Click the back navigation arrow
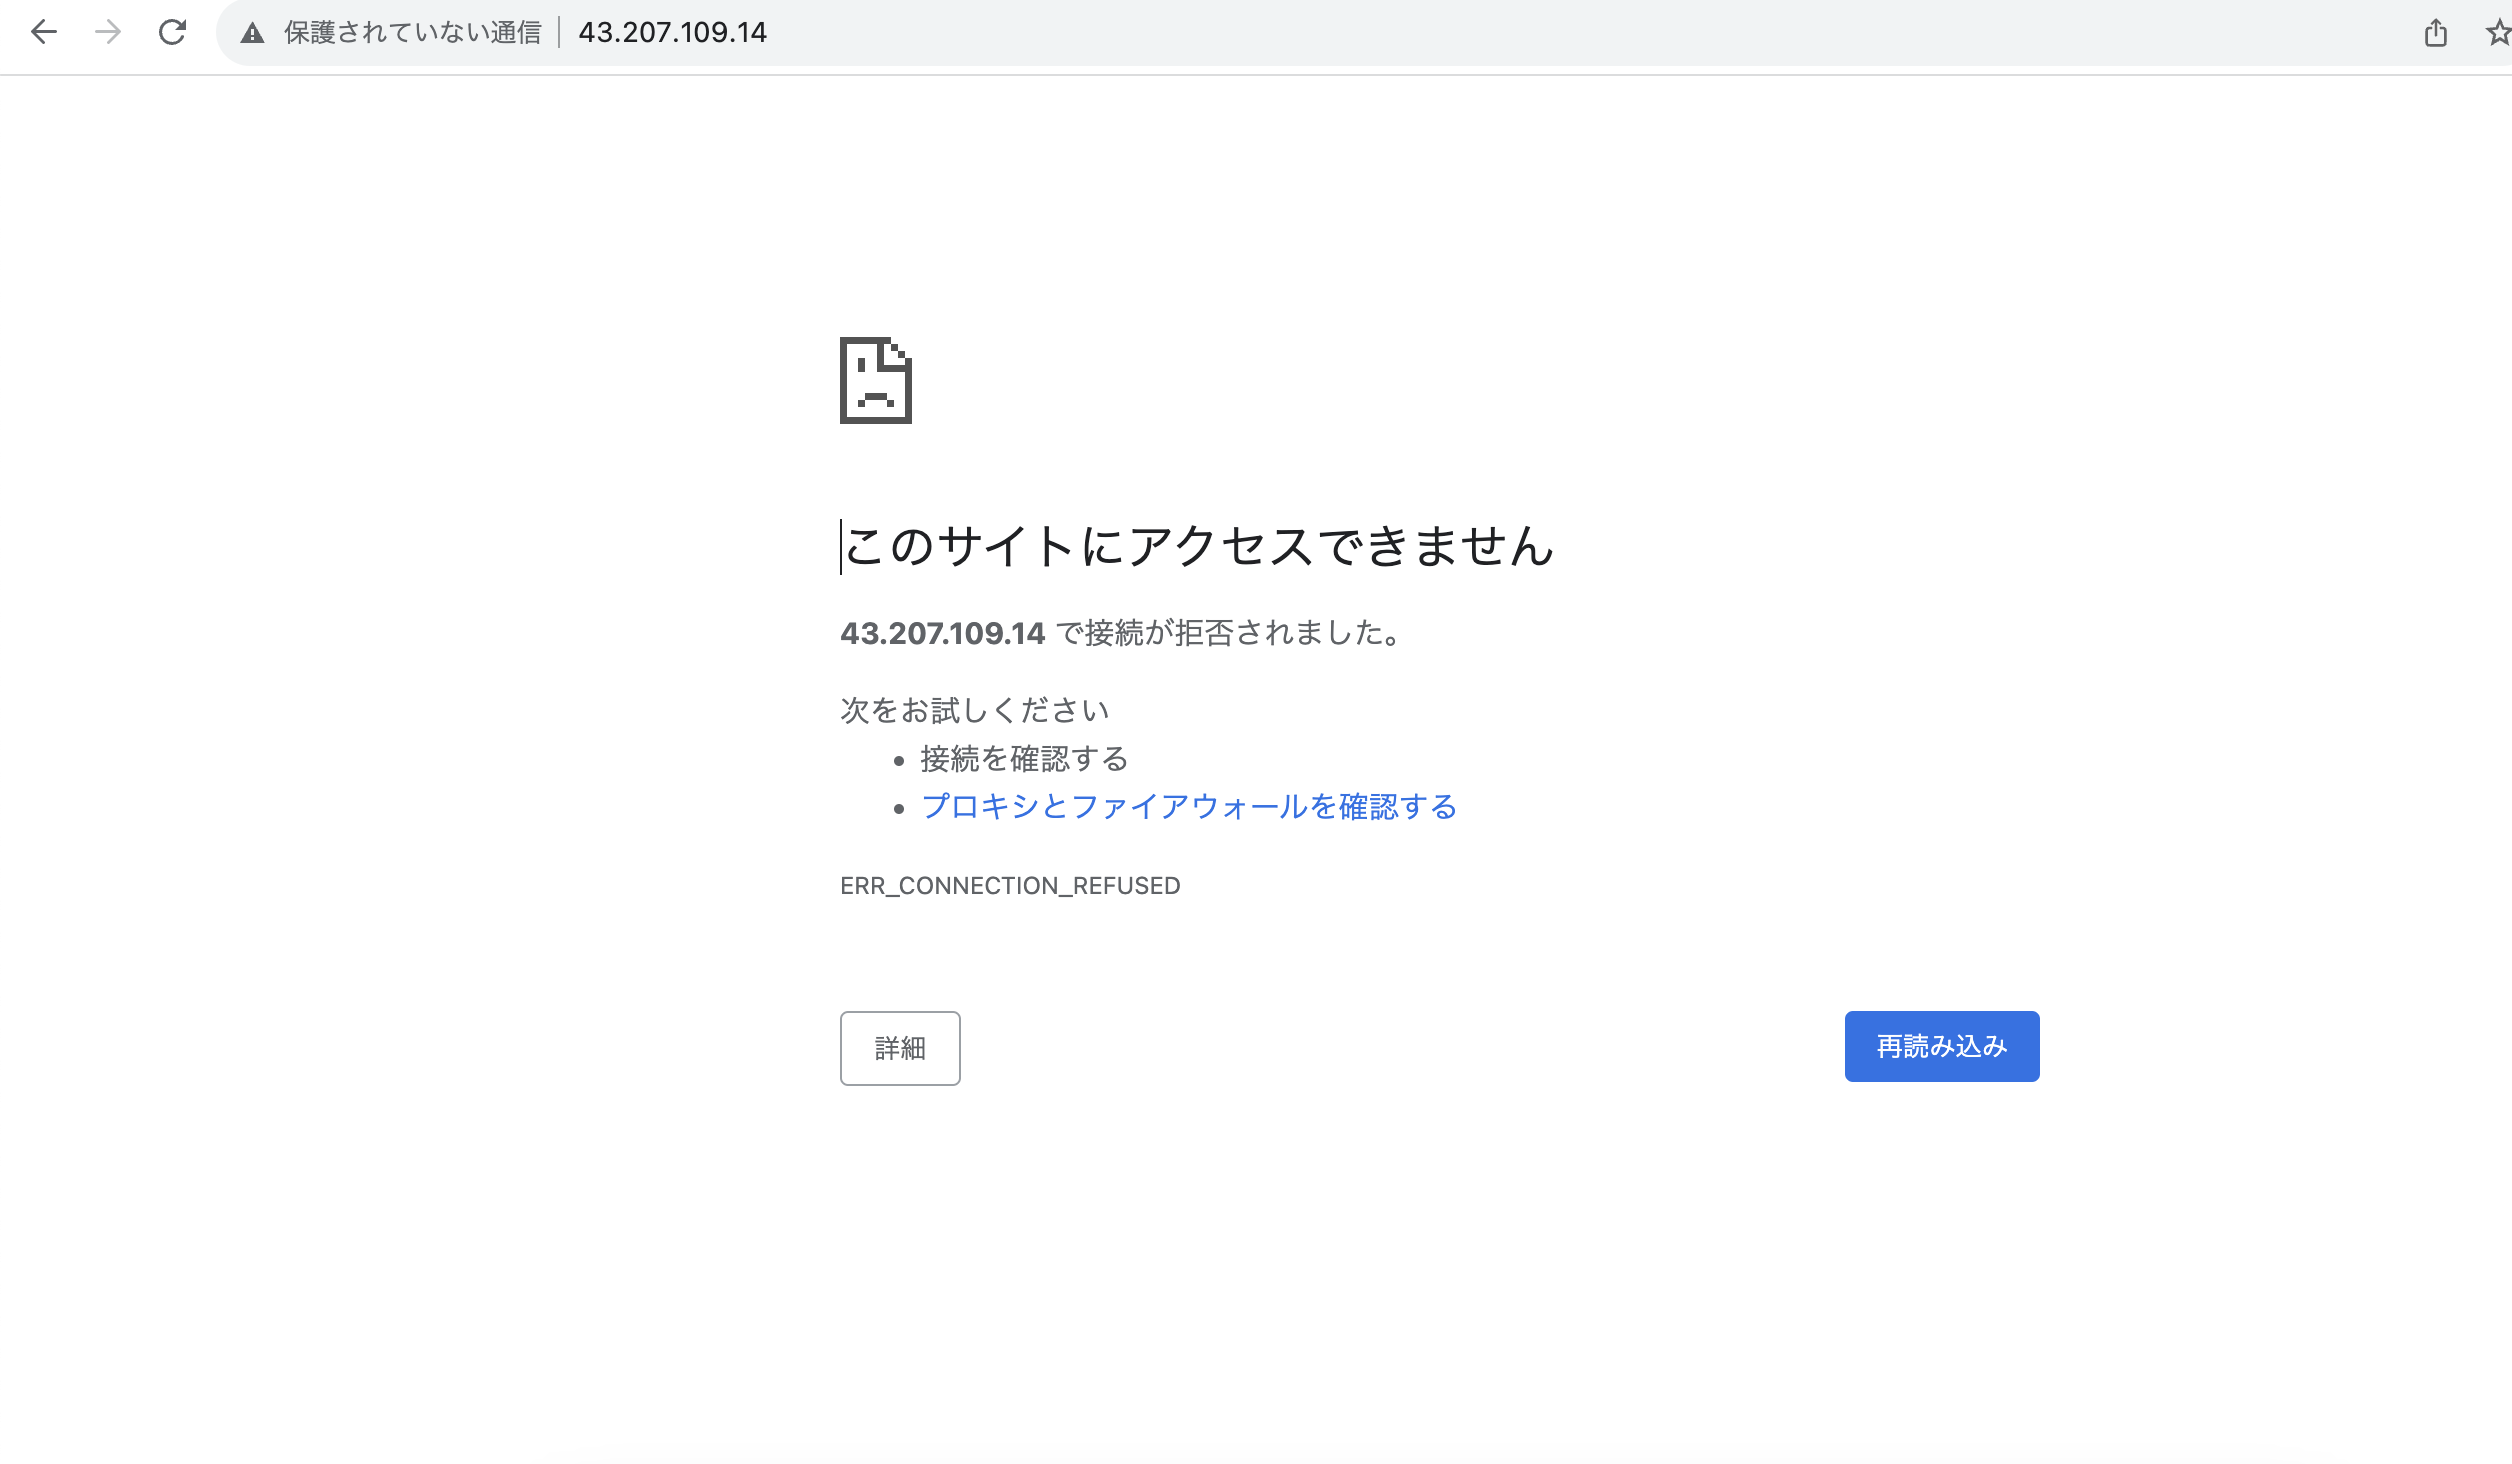This screenshot has height=1464, width=2512. tap(42, 33)
